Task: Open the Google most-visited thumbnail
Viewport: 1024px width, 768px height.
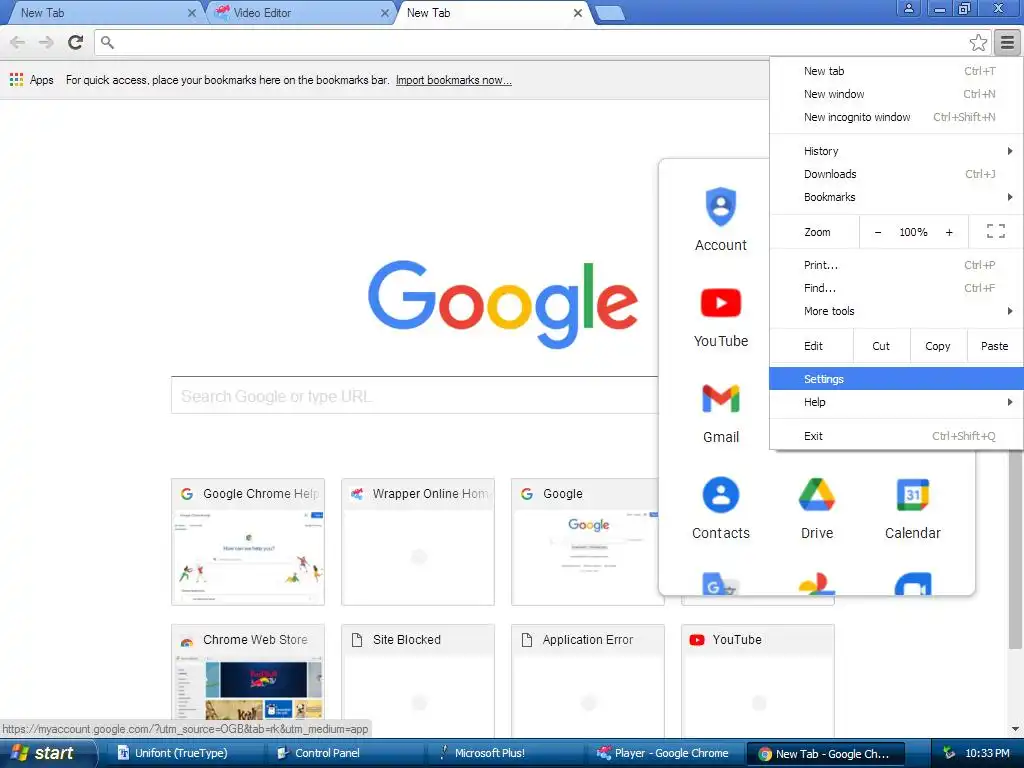Action: point(586,541)
